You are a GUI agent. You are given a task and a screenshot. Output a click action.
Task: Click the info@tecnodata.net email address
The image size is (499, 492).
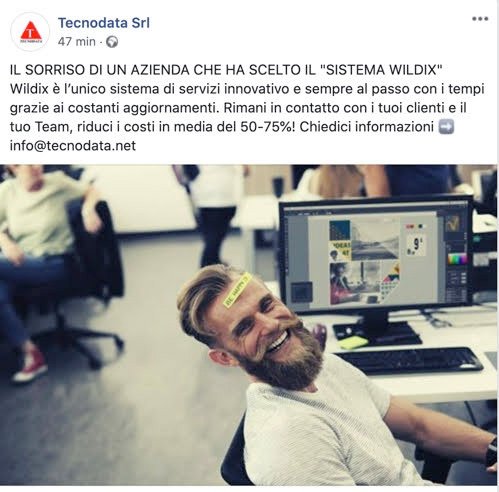coord(73,146)
